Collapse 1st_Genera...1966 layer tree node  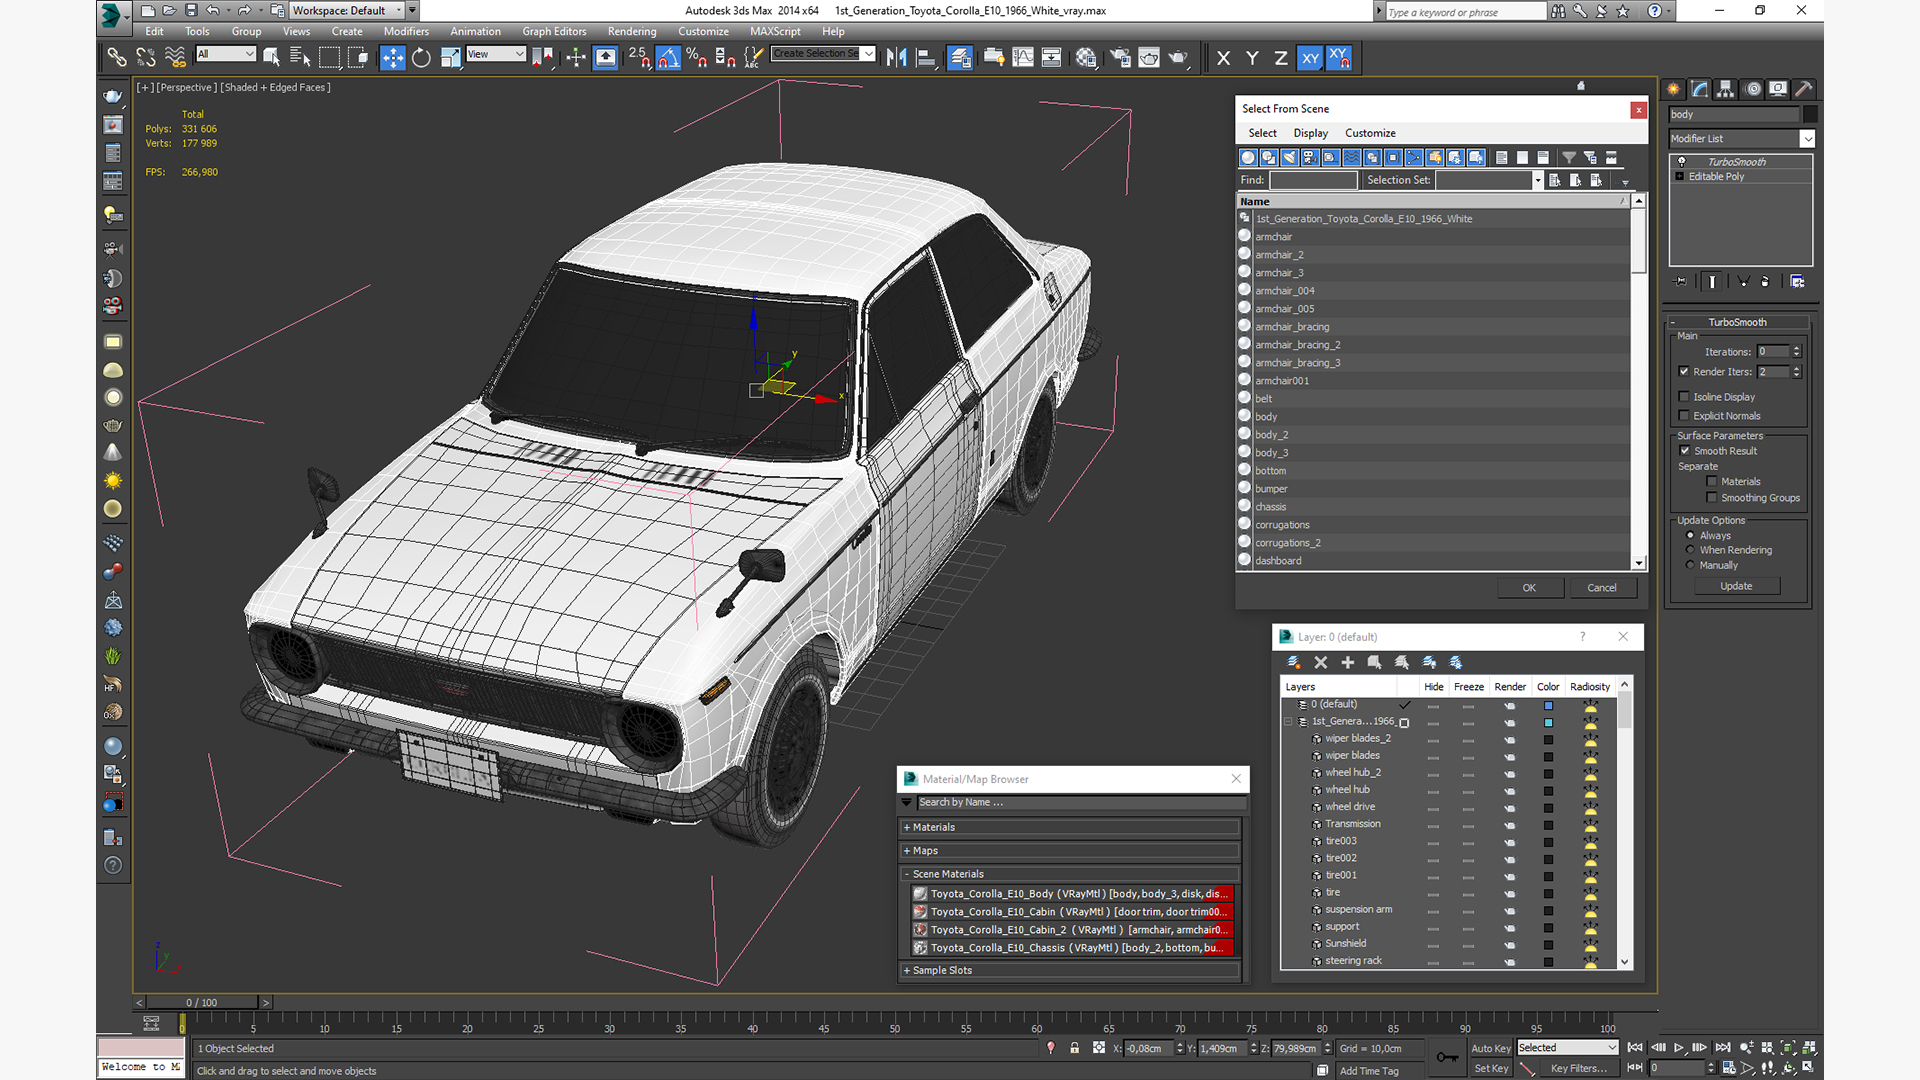pos(1288,722)
